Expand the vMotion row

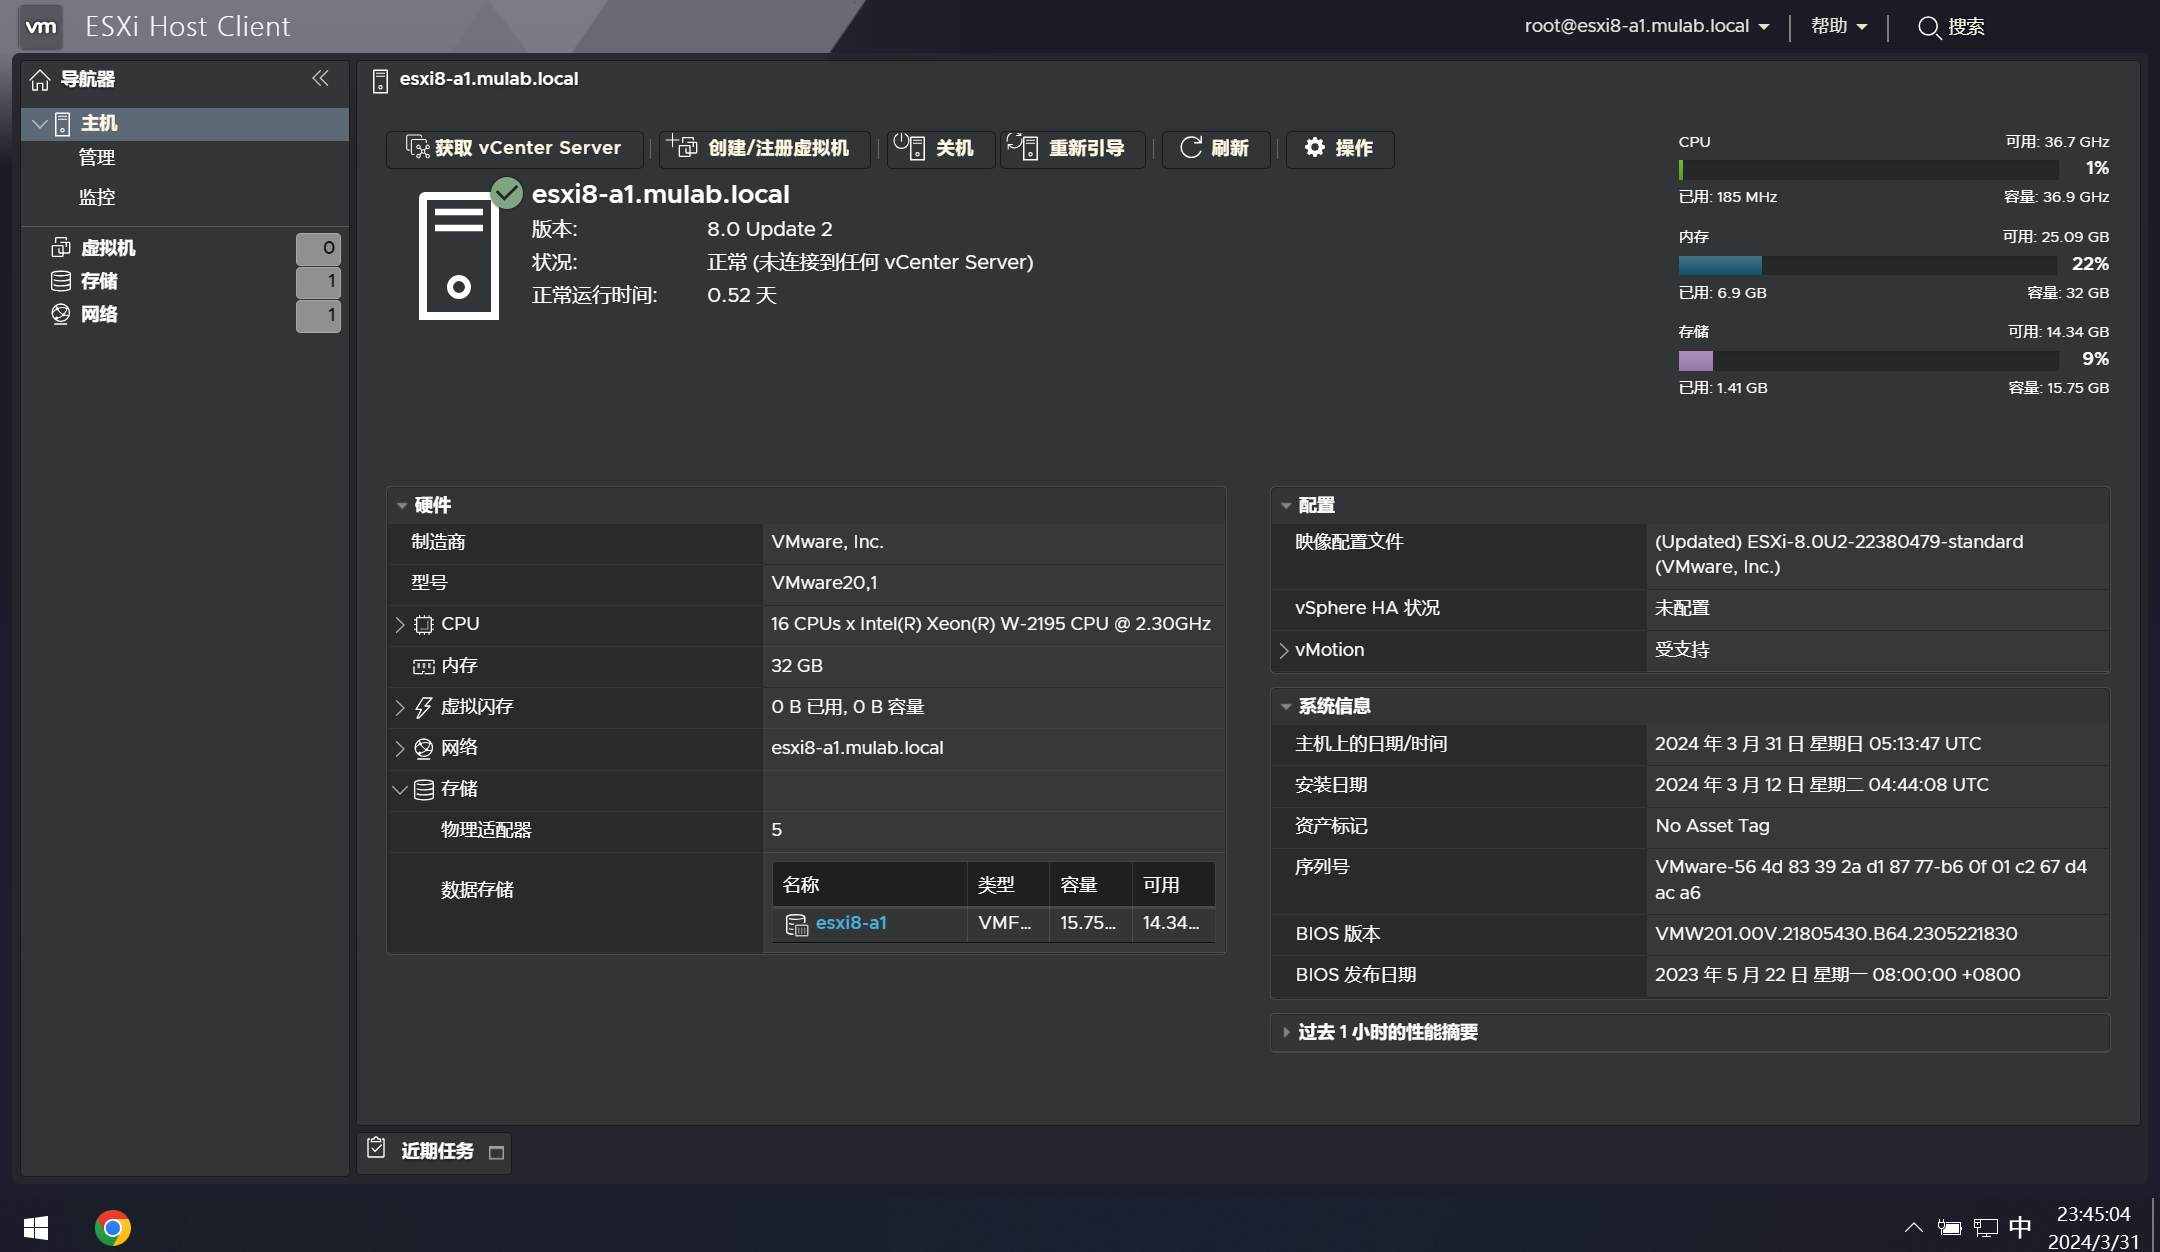1284,651
